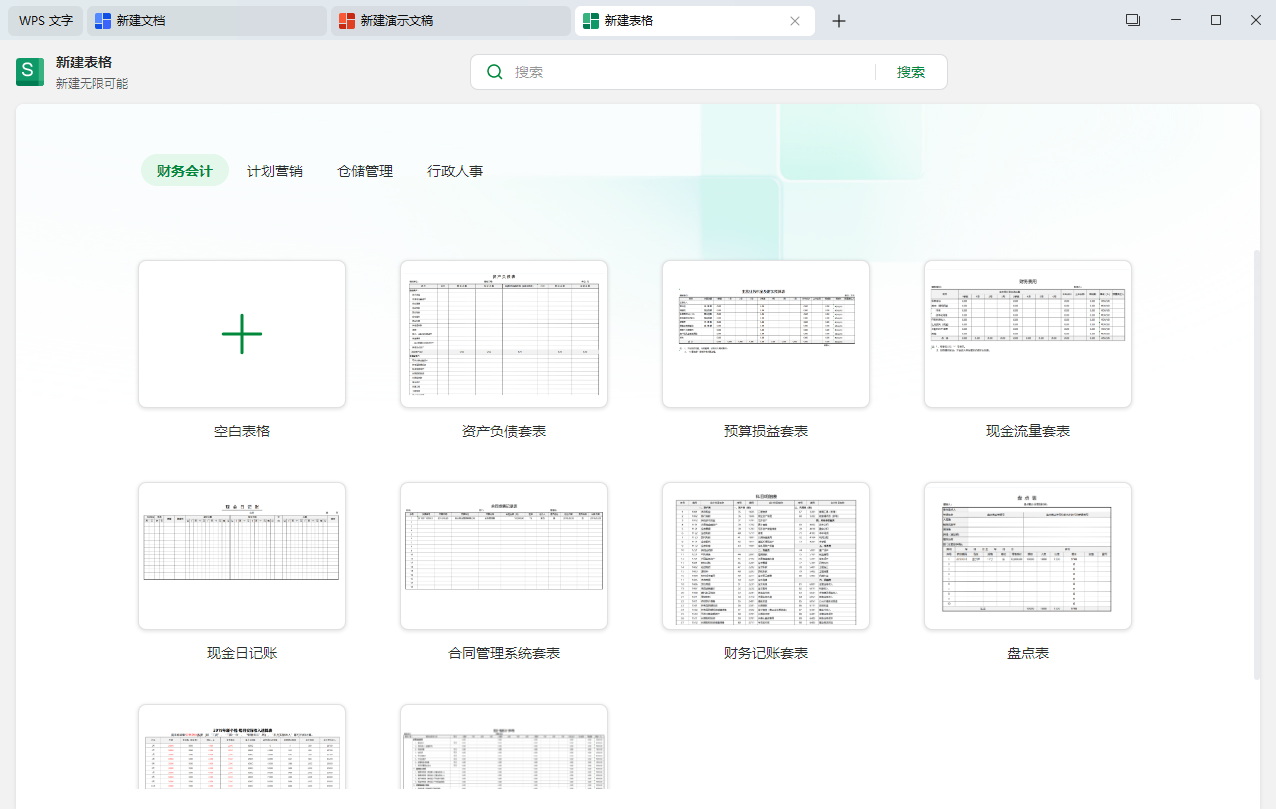Click the green S spreadsheet logo
The width and height of the screenshot is (1276, 809).
point(30,72)
